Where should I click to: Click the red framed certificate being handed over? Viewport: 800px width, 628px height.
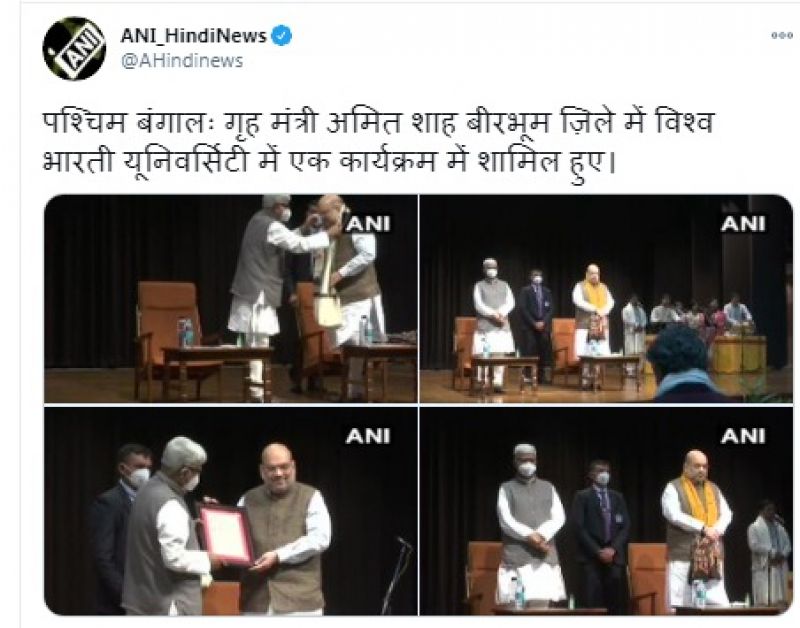click(227, 535)
